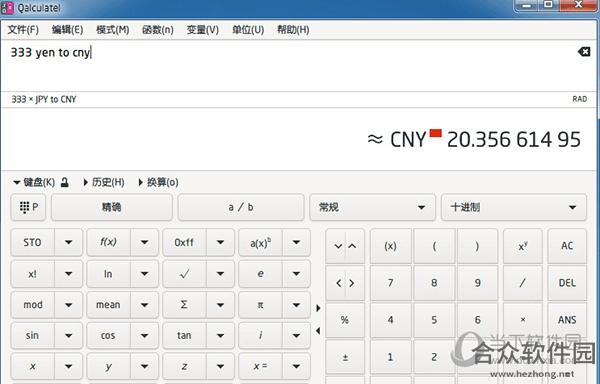This screenshot has height=384, width=600.
Task: Open the dropdown arrow next to mod
Action: click(68, 305)
